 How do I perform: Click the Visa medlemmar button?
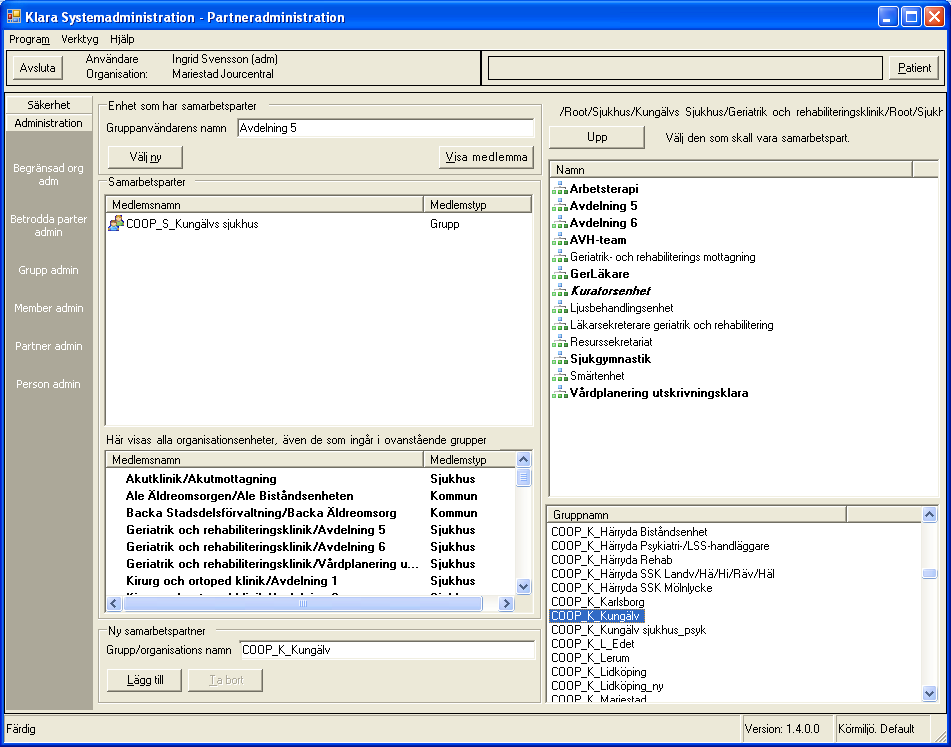[x=486, y=157]
